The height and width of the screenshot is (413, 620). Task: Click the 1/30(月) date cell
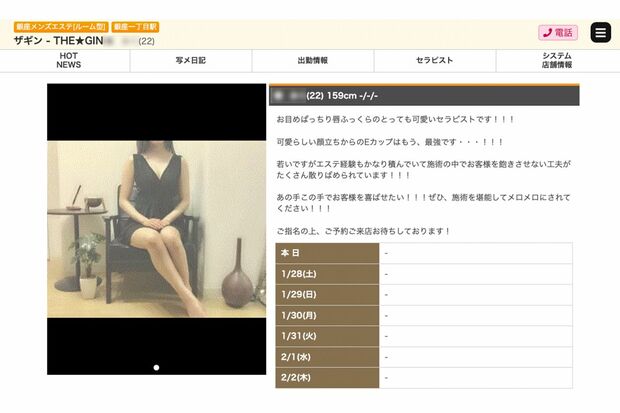pyautogui.click(x=327, y=315)
